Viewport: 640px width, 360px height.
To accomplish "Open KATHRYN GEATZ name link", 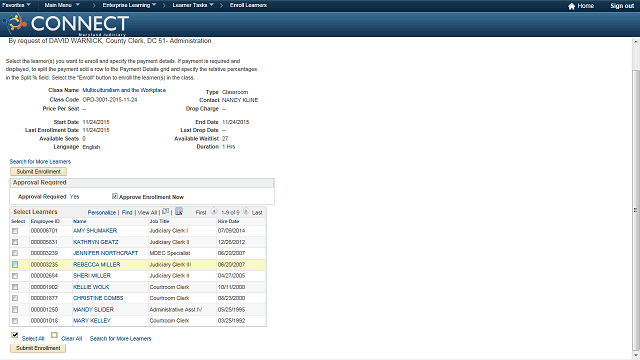I will pos(96,242).
